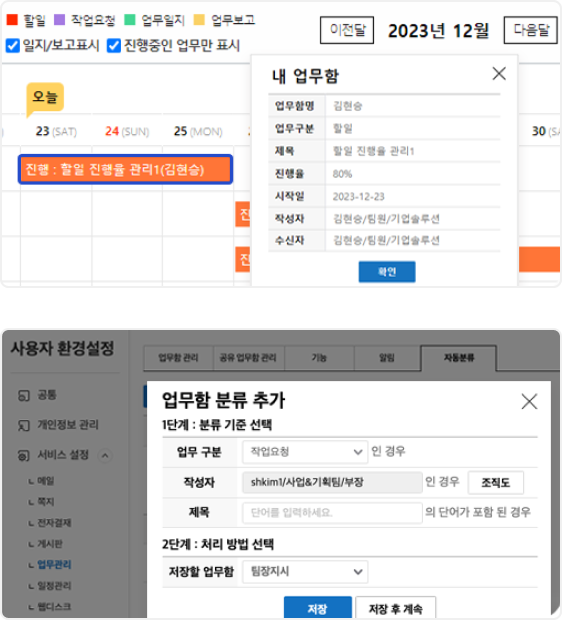
Task: Click the 수신자 value 김현승/팀원/기업솔루션
Action: pyautogui.click(x=386, y=240)
